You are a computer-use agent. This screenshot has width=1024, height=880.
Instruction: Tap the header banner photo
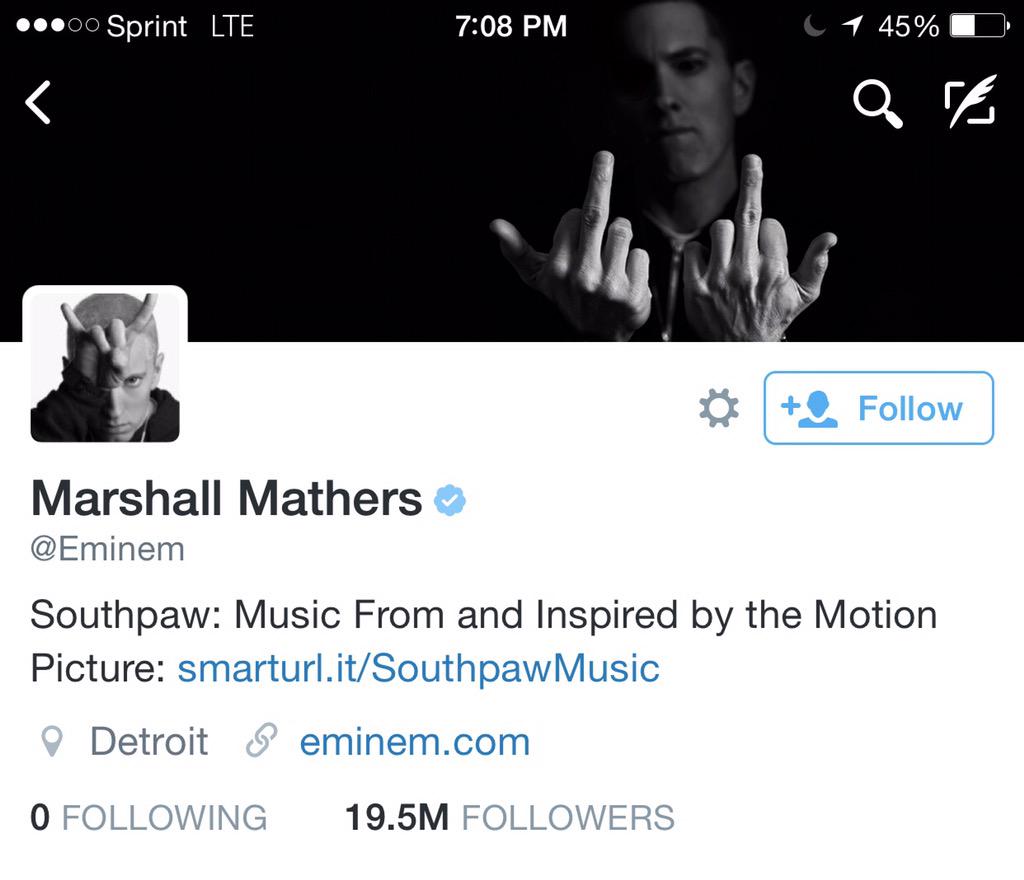tap(512, 196)
